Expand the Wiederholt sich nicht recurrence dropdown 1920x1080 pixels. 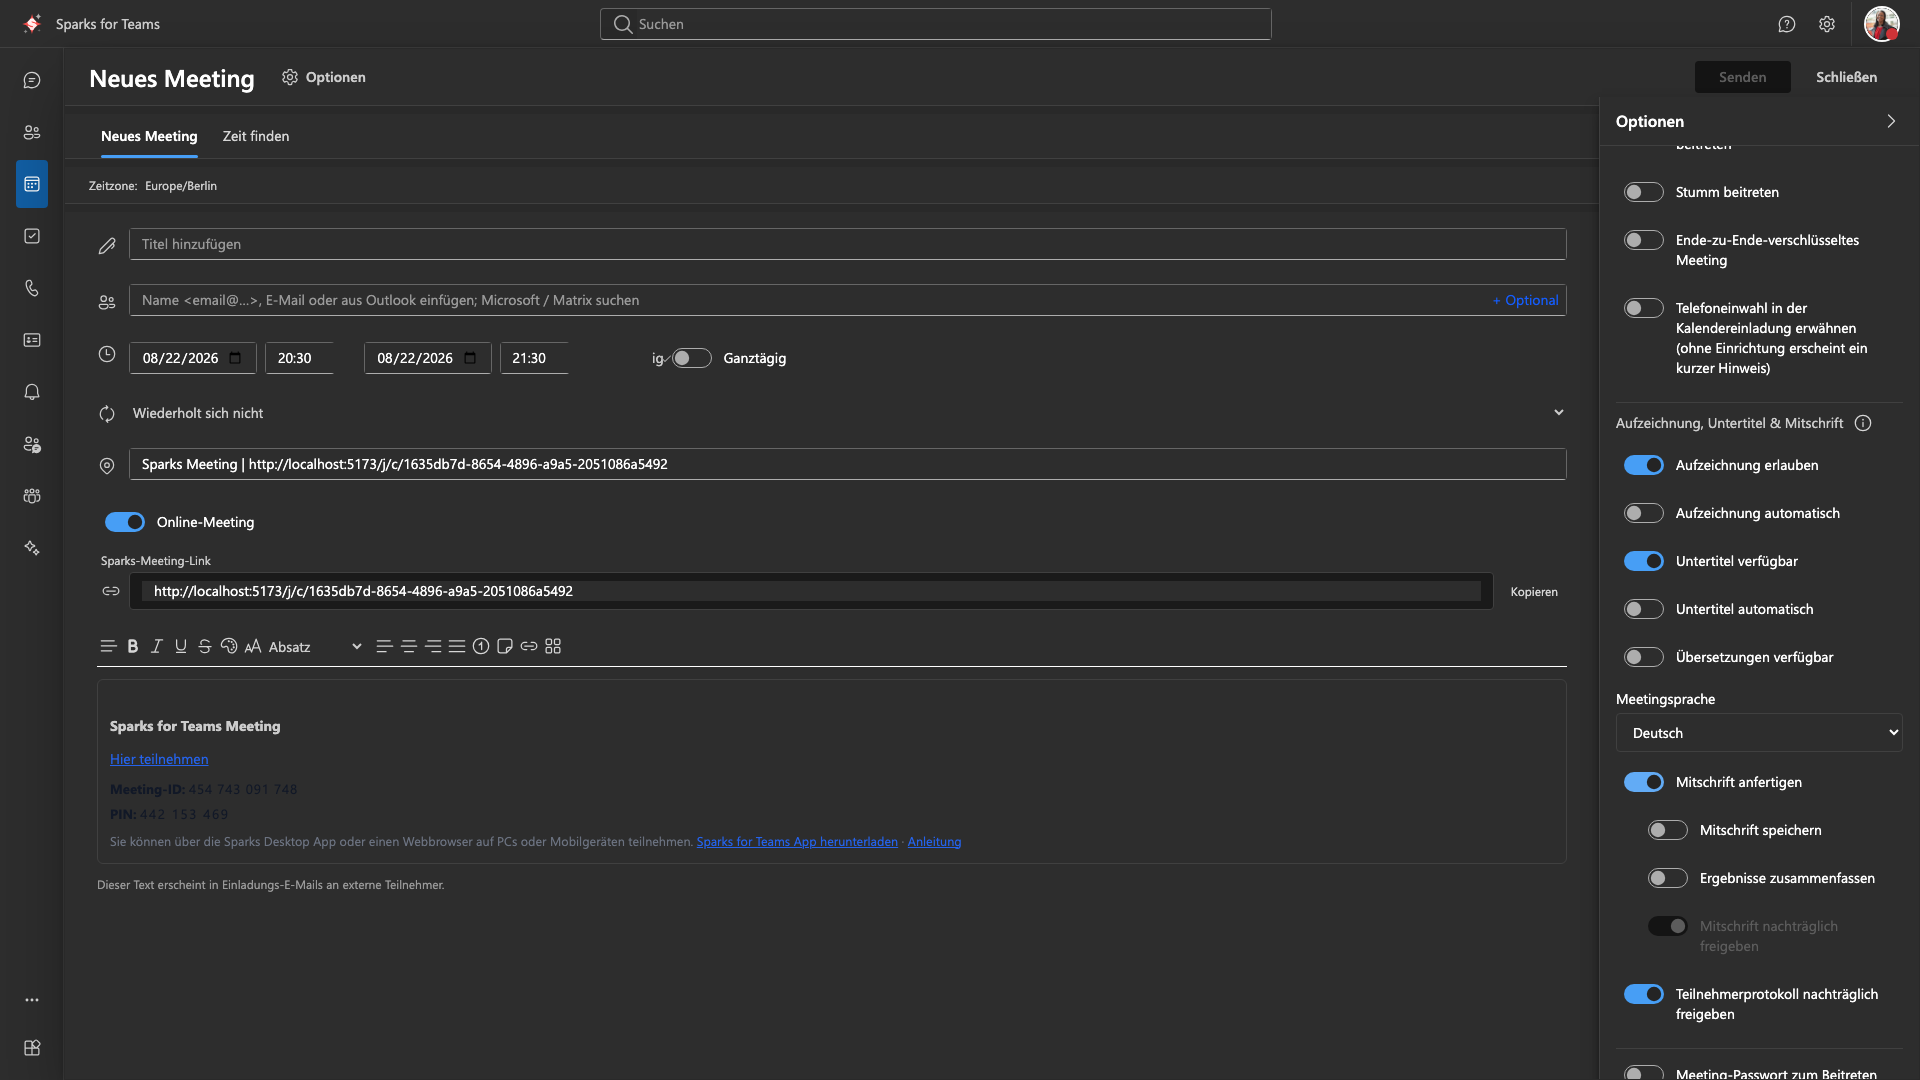[847, 413]
